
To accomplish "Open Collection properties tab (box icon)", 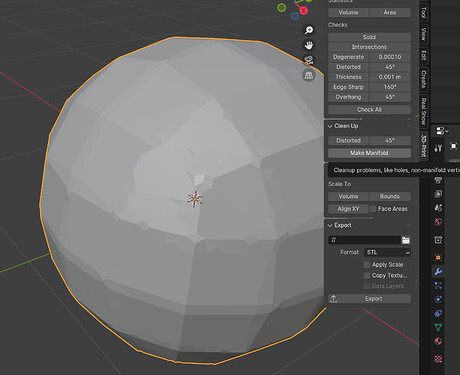I will [438, 240].
